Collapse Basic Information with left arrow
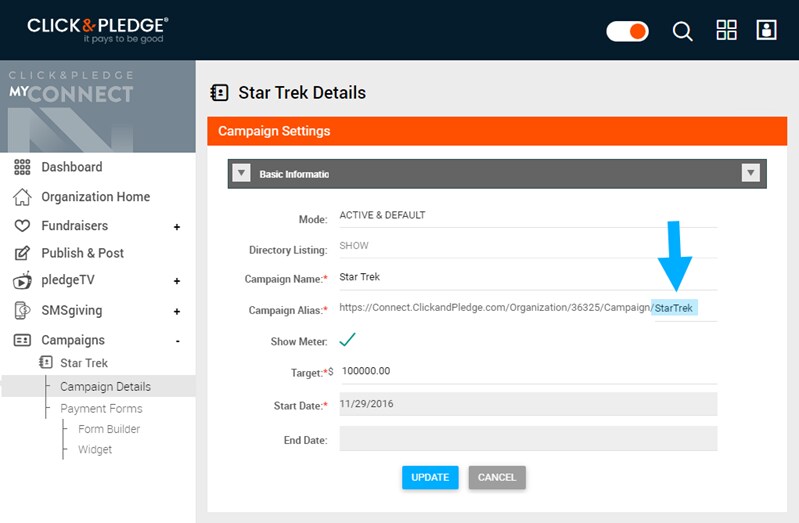 pos(241,173)
